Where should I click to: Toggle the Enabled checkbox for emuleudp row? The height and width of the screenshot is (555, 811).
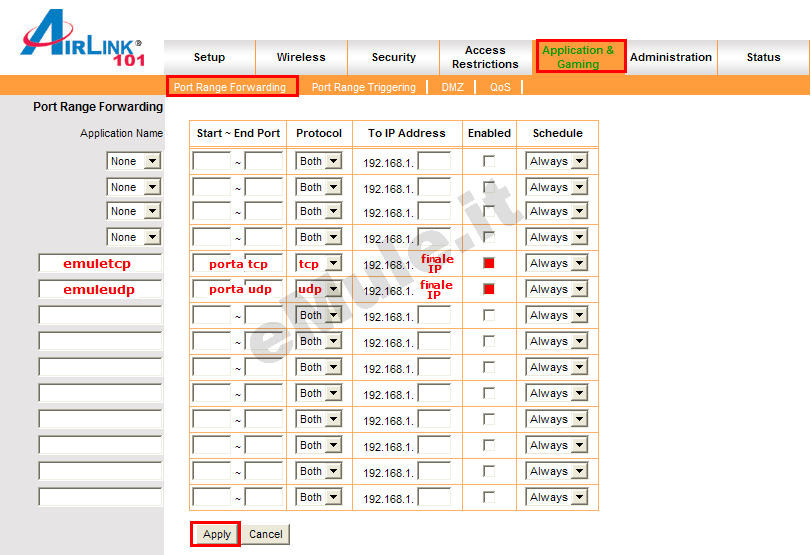(489, 289)
